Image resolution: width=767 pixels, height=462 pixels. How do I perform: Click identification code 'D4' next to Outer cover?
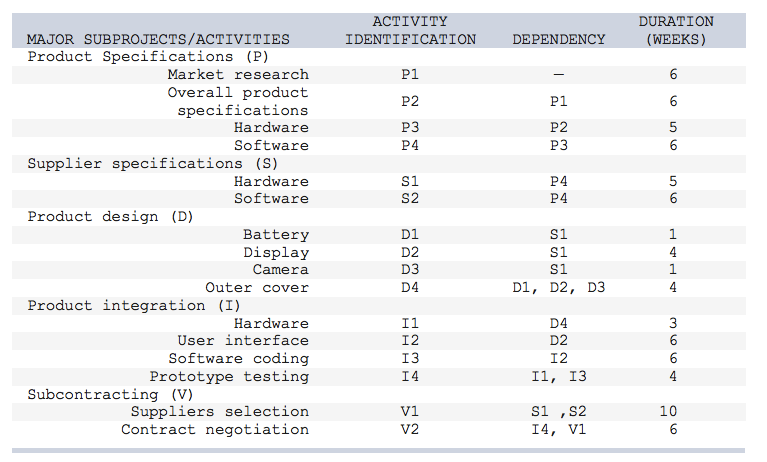[x=410, y=287]
